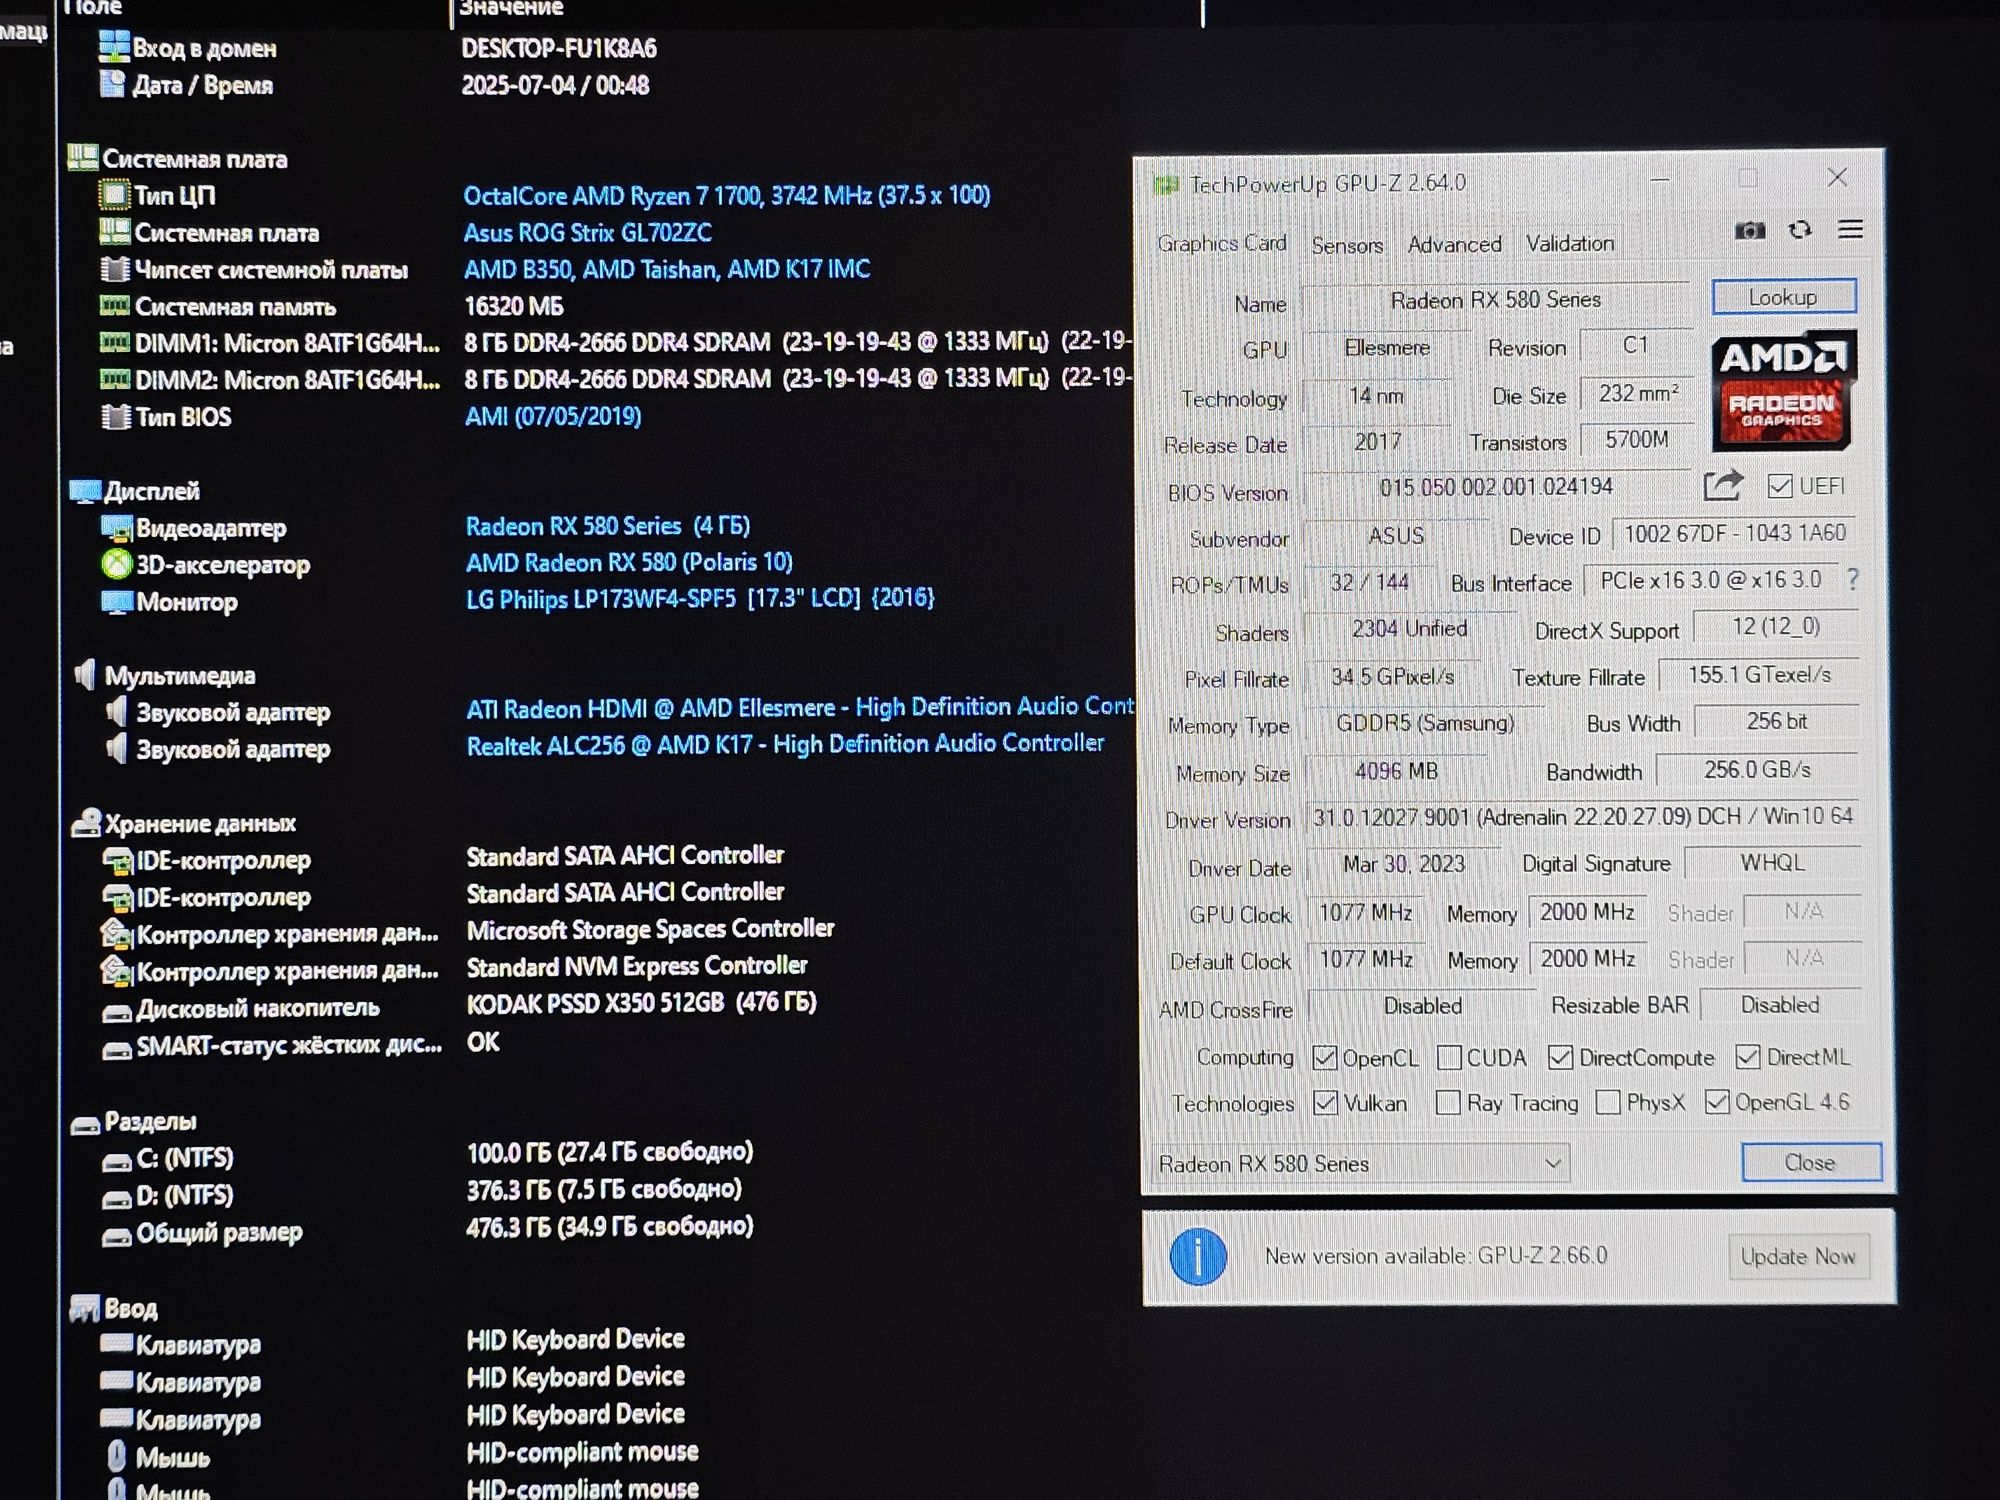2000x1500 pixels.
Task: Click the Видеоадаптер row icon
Action: [x=117, y=528]
